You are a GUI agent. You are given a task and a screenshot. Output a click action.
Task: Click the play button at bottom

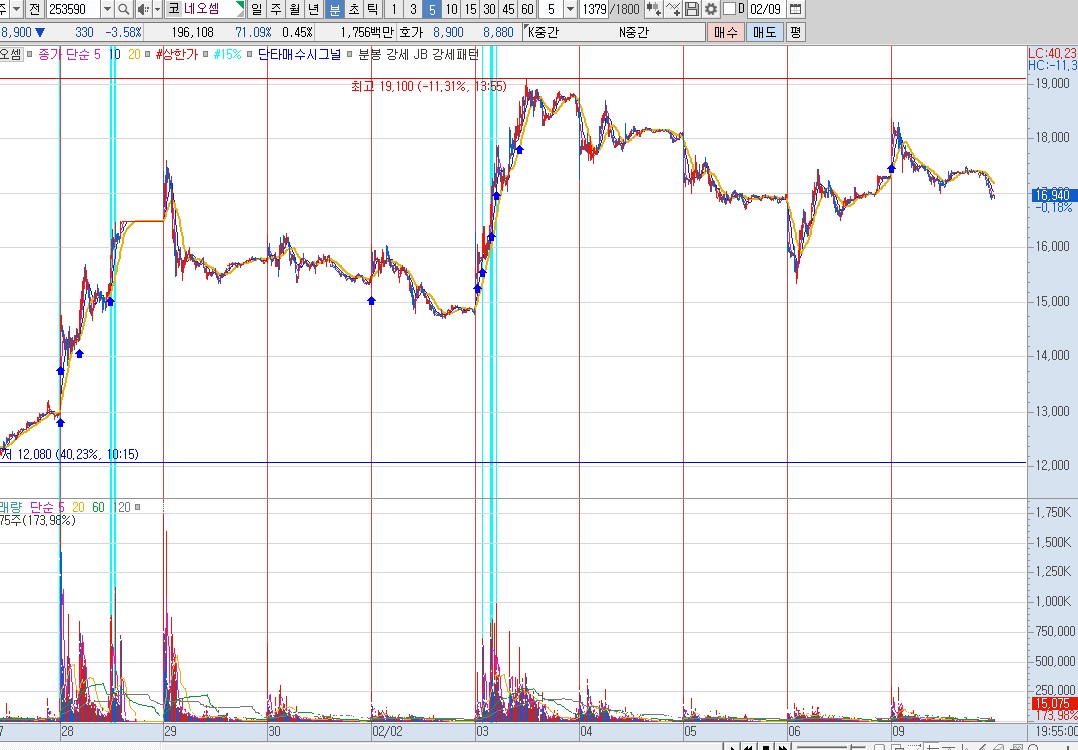pyautogui.click(x=732, y=747)
